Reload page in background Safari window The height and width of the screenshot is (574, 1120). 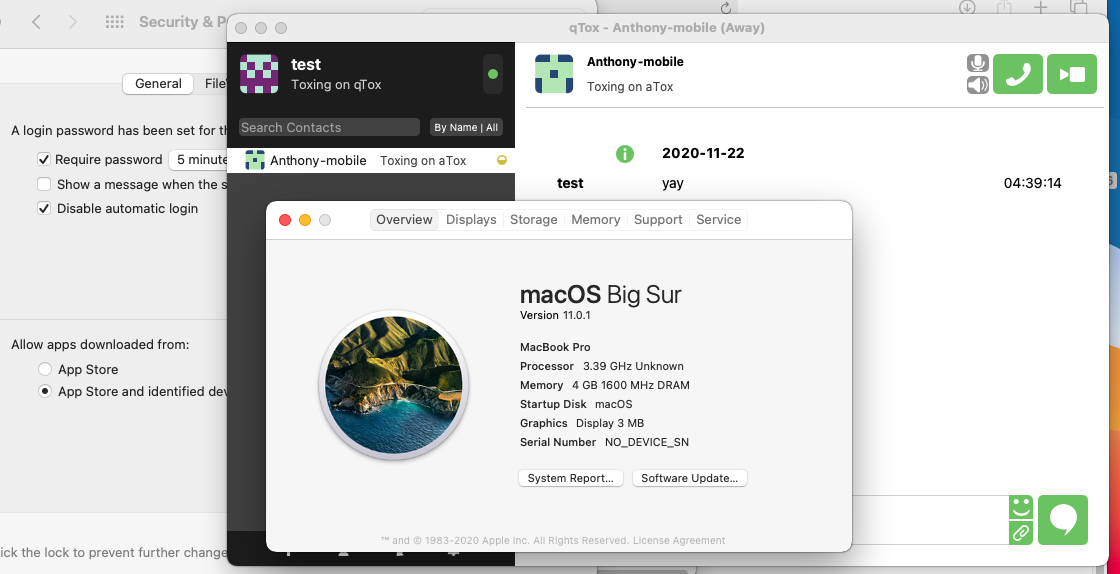tap(726, 8)
